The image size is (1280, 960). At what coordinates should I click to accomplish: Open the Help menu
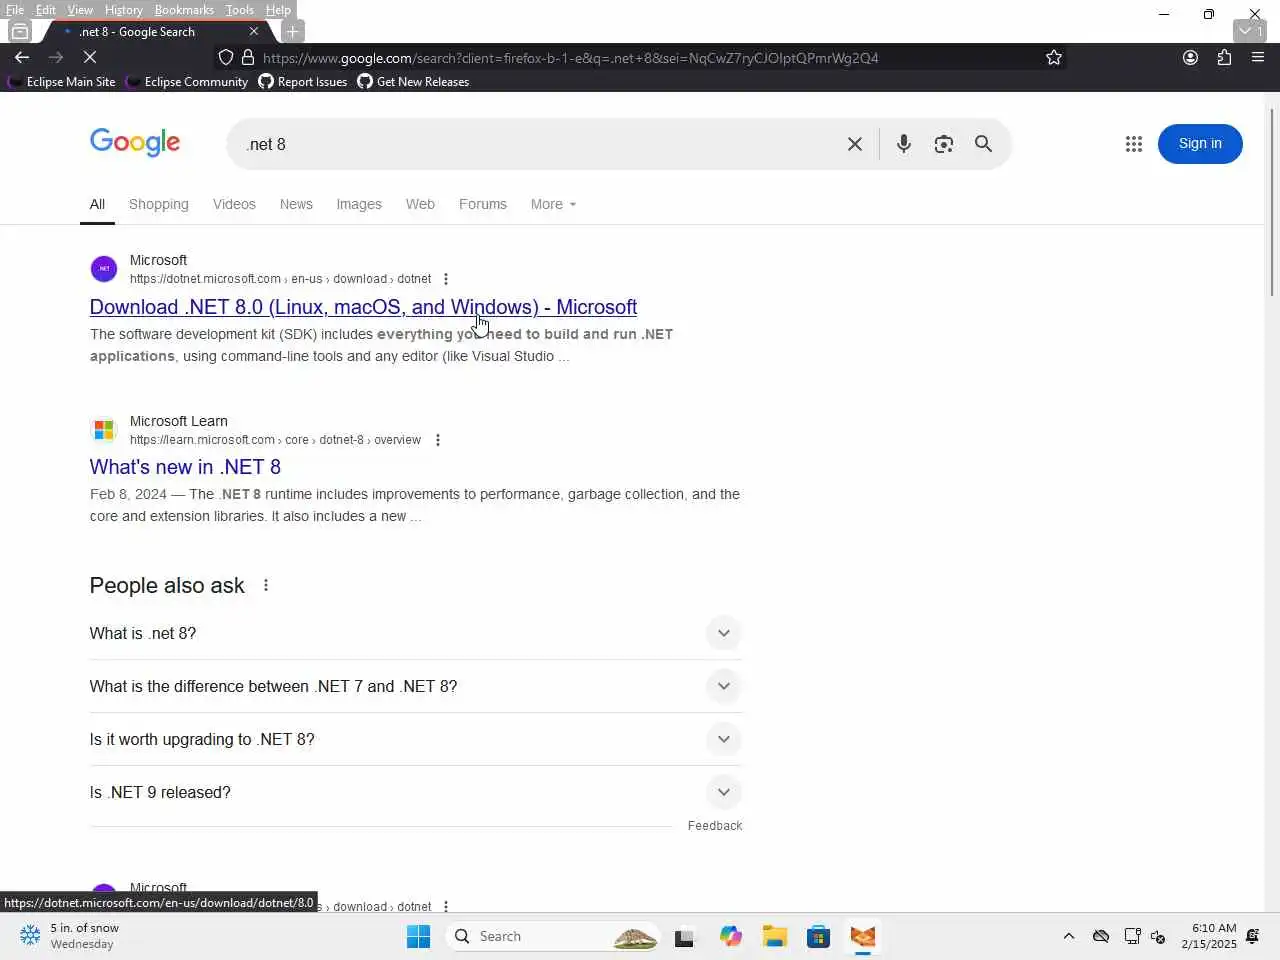coord(278,10)
